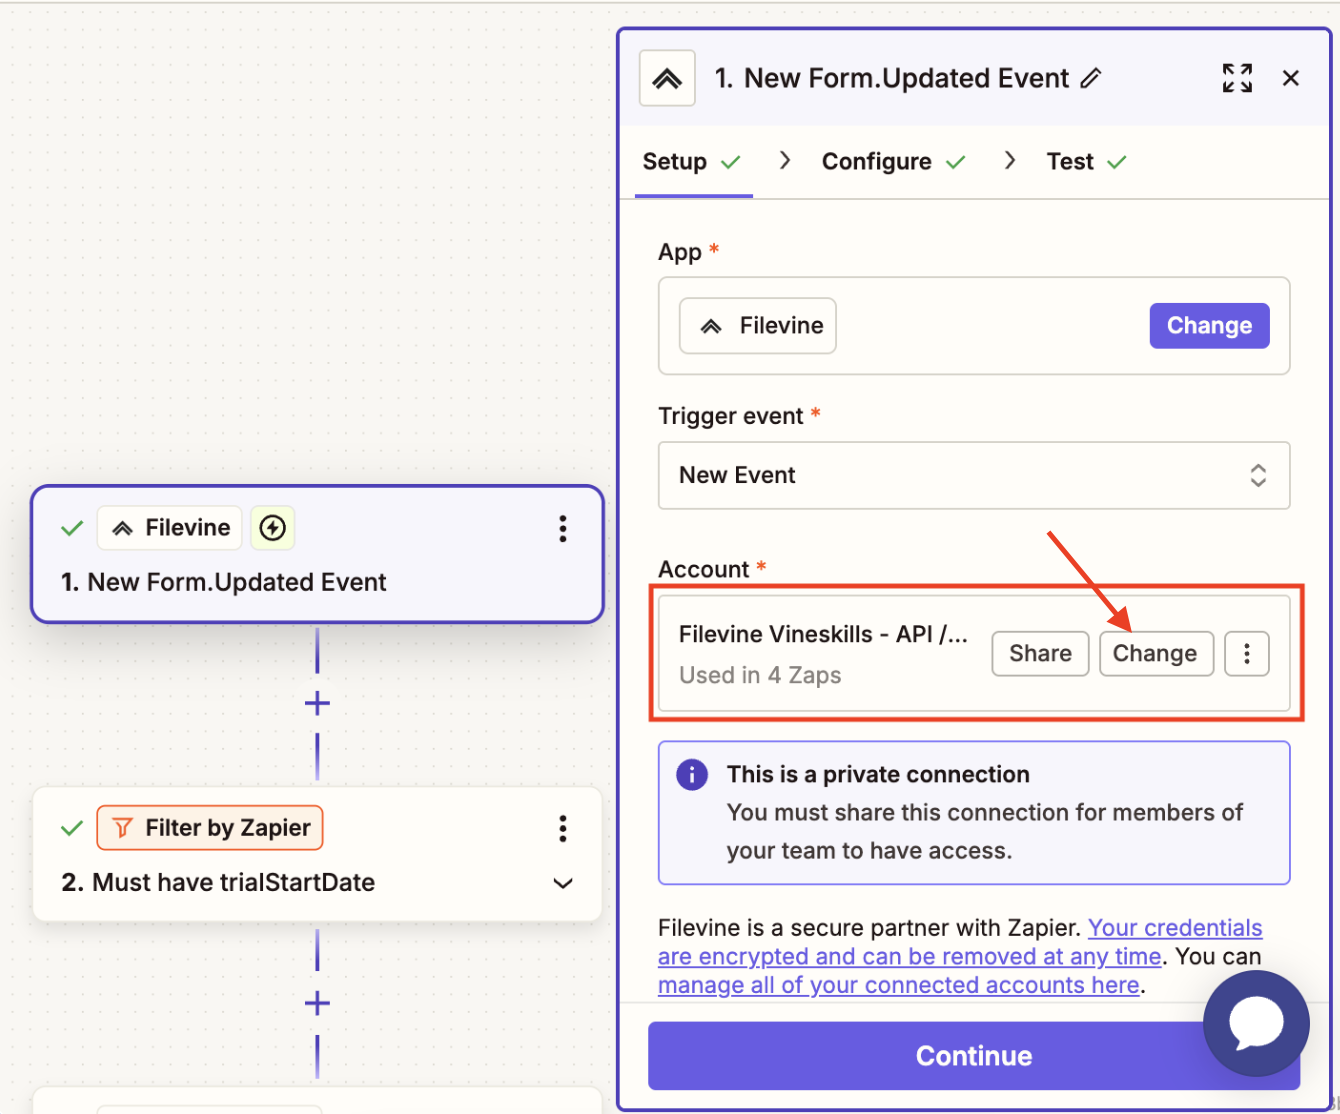Change the selected Filevine app
This screenshot has width=1340, height=1114.
(1209, 326)
